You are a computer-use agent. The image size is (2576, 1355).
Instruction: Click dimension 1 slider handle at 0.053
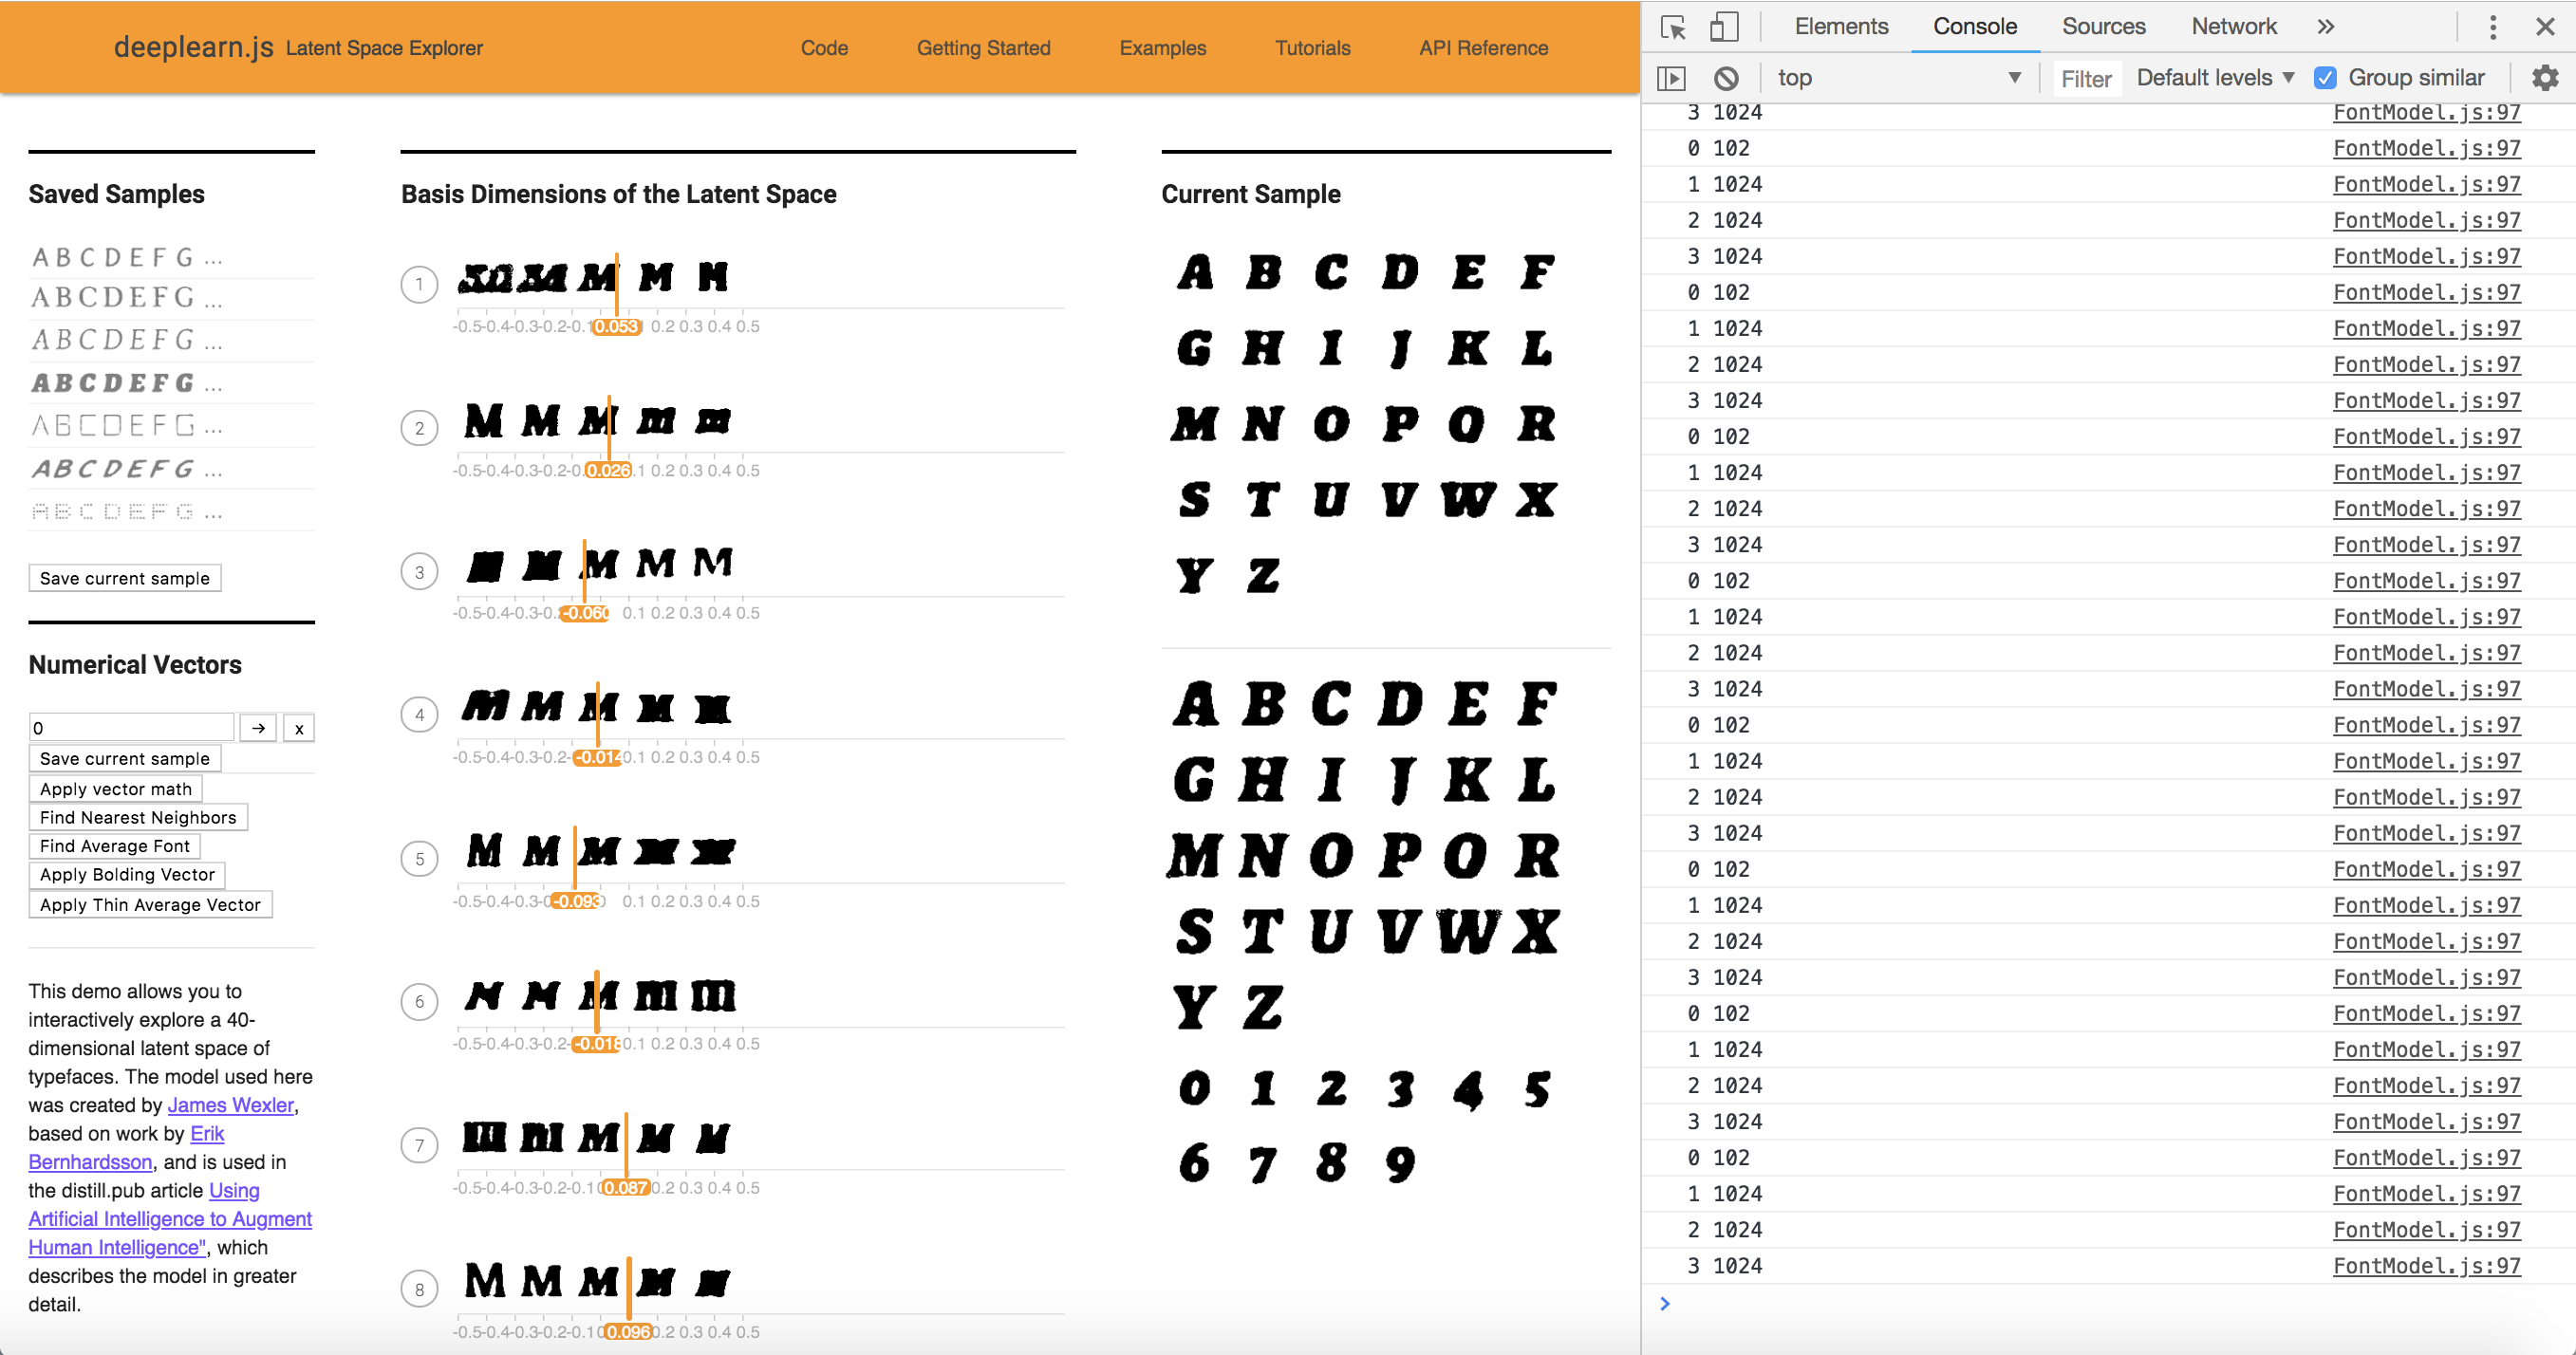click(x=616, y=326)
